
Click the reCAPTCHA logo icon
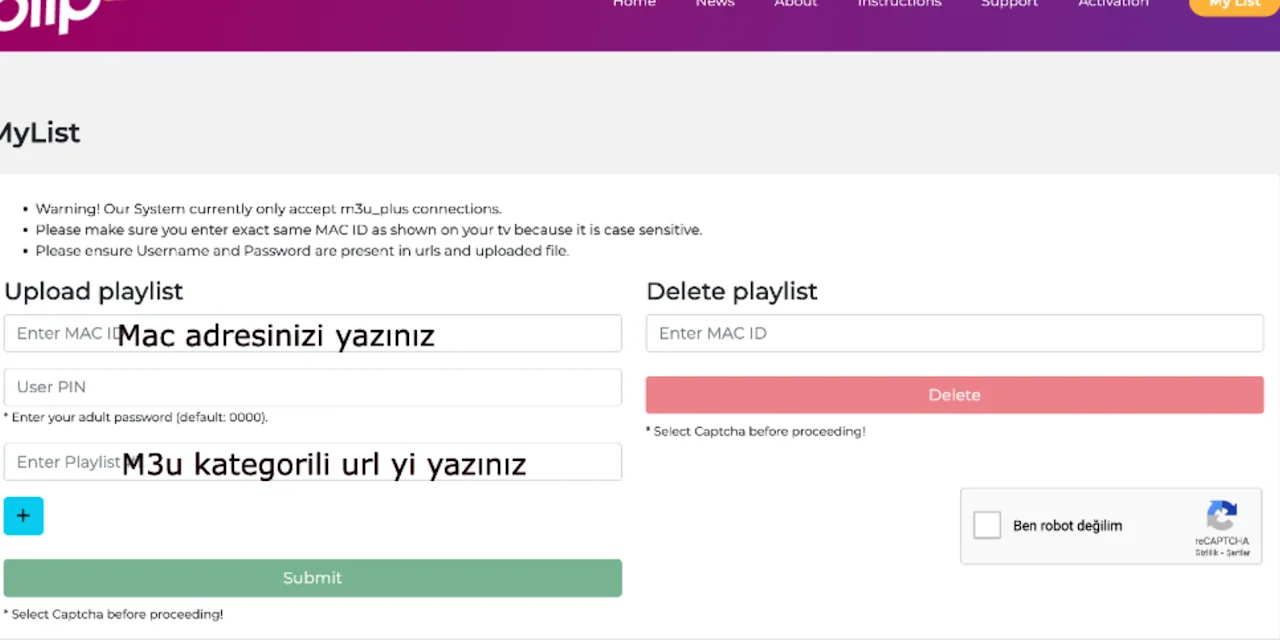pyautogui.click(x=1222, y=516)
